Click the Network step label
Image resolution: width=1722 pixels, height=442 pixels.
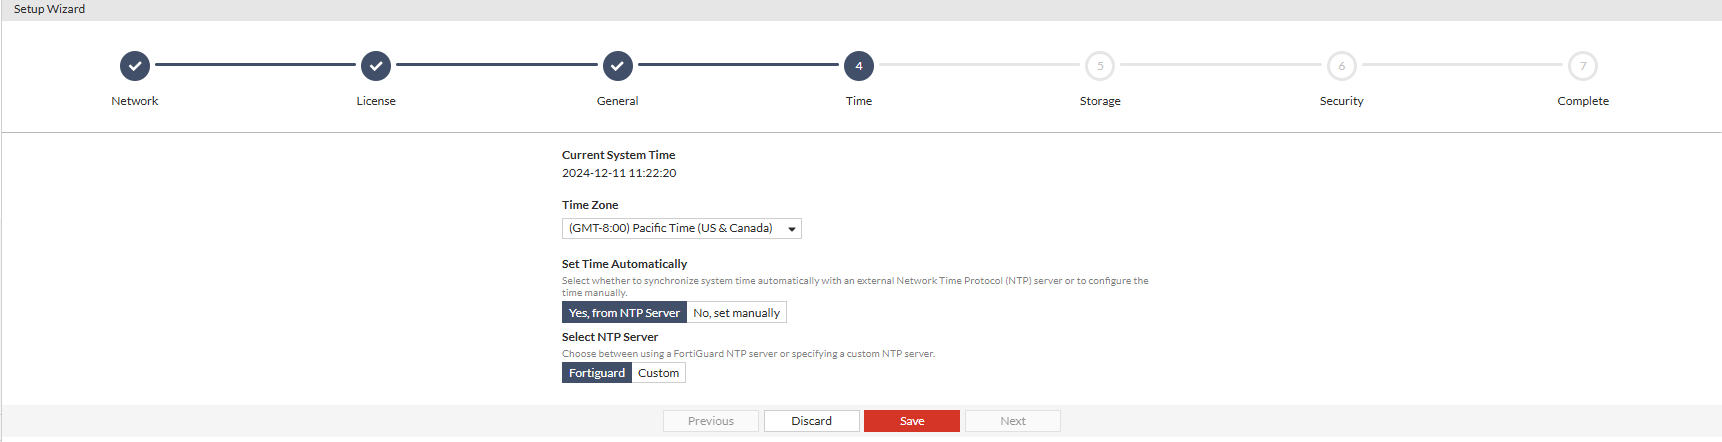coord(135,101)
